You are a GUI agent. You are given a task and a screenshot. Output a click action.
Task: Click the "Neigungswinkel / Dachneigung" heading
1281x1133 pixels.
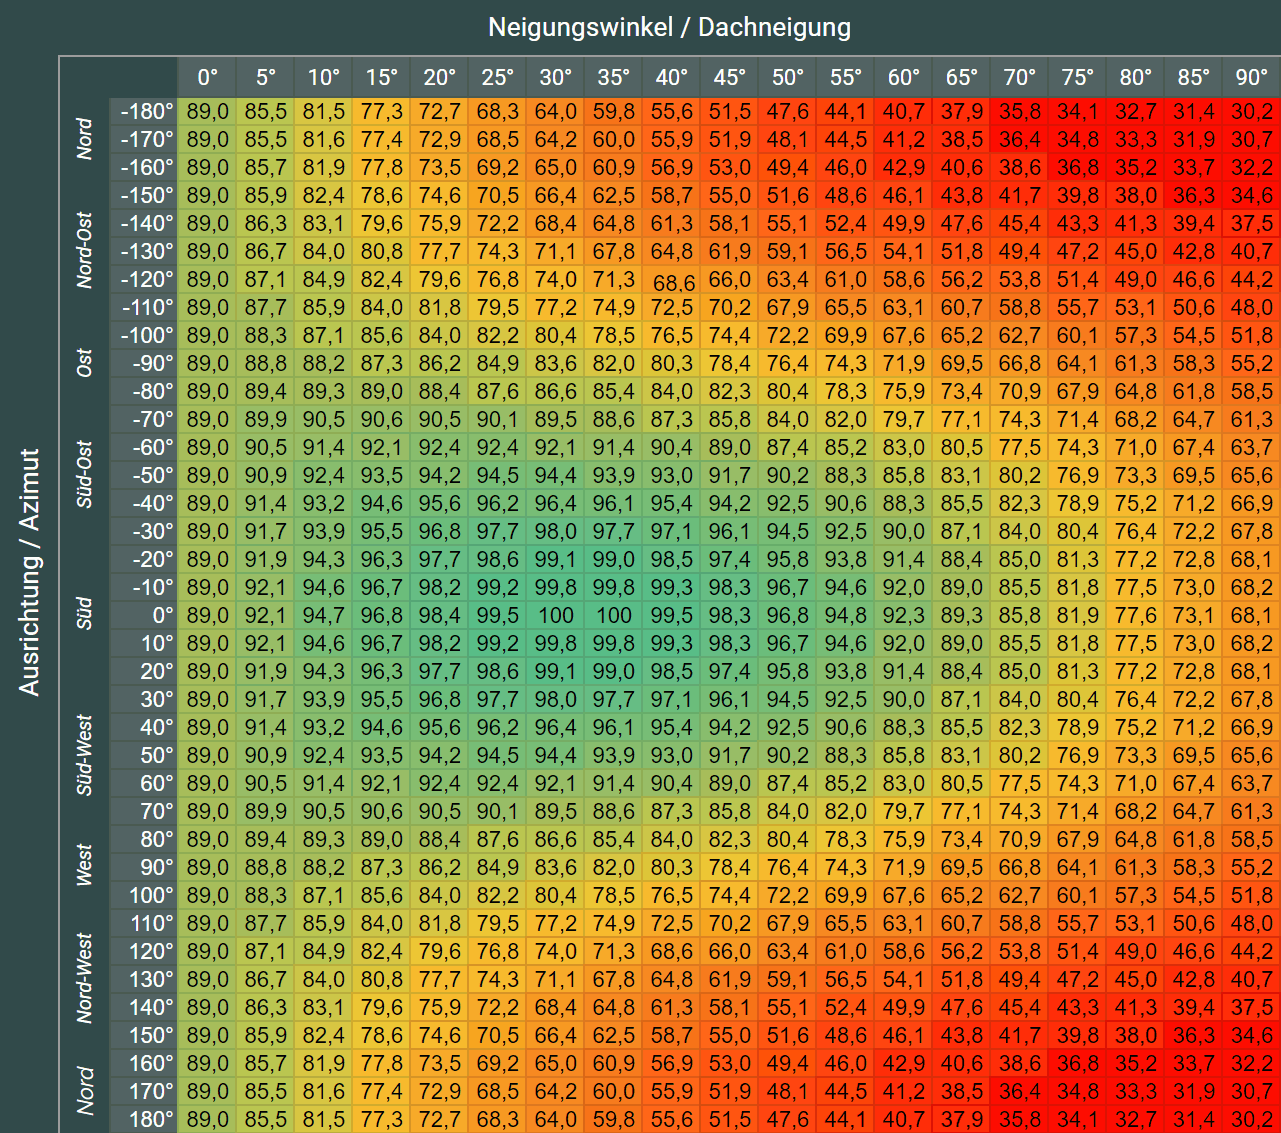(669, 27)
